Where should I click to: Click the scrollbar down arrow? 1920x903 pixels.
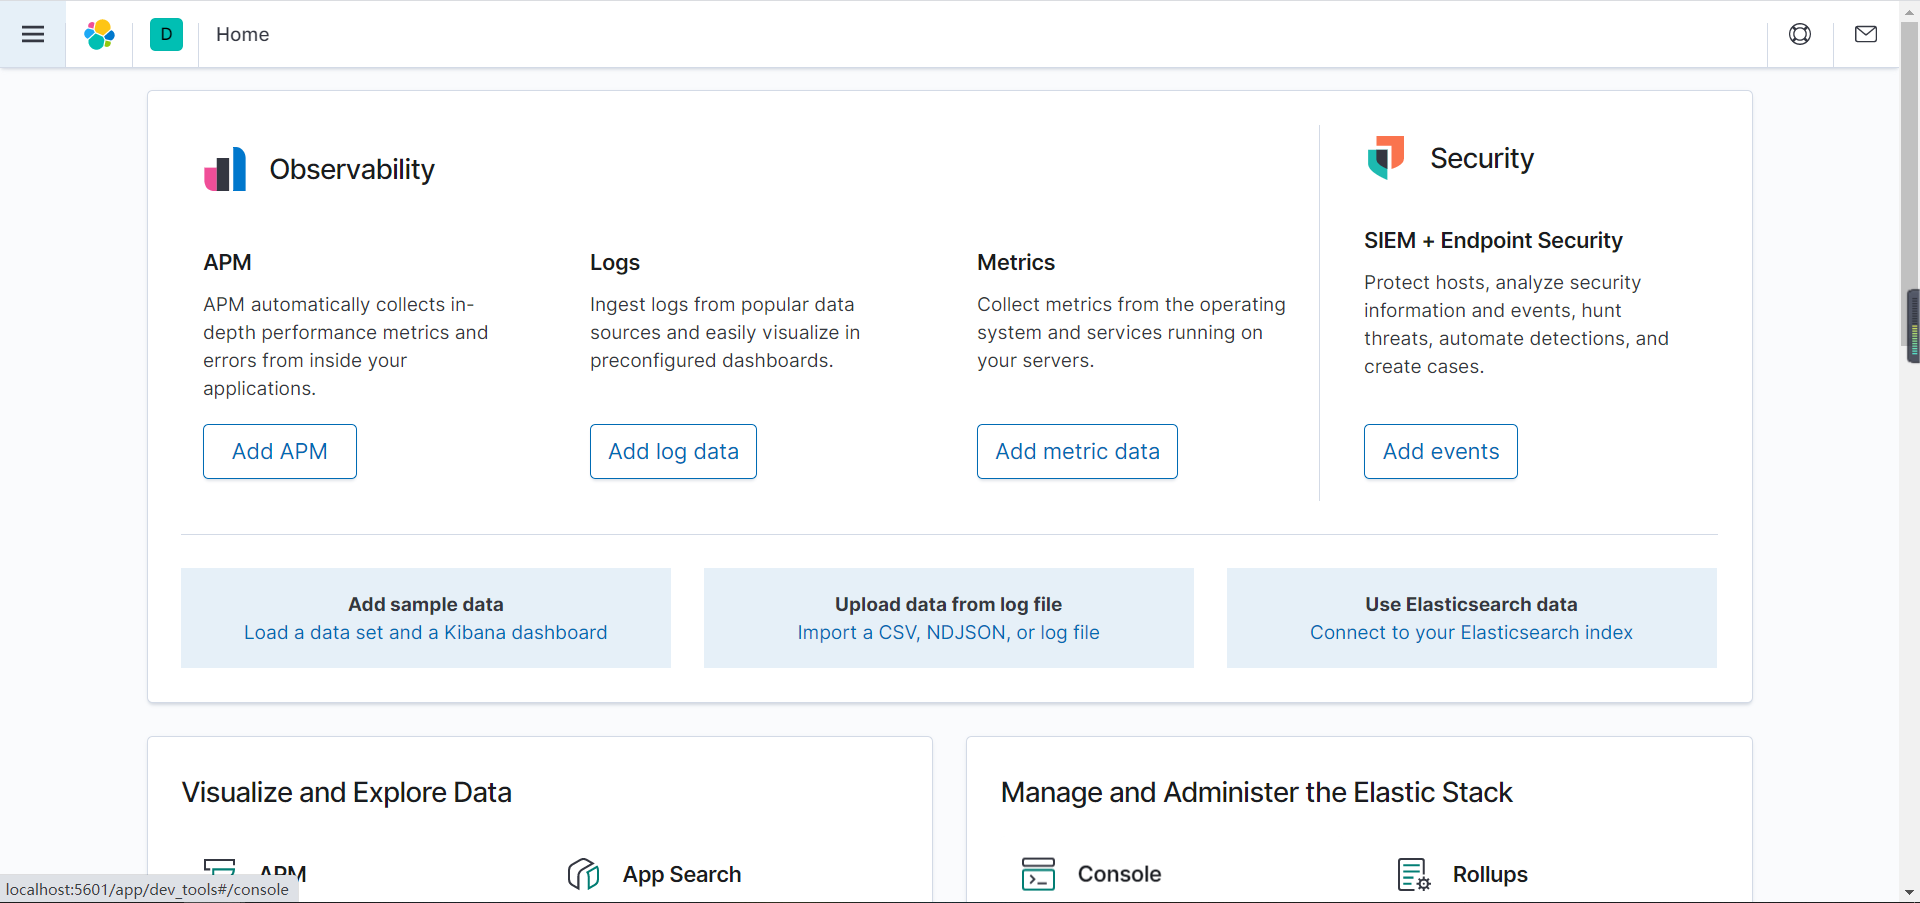(1909, 891)
